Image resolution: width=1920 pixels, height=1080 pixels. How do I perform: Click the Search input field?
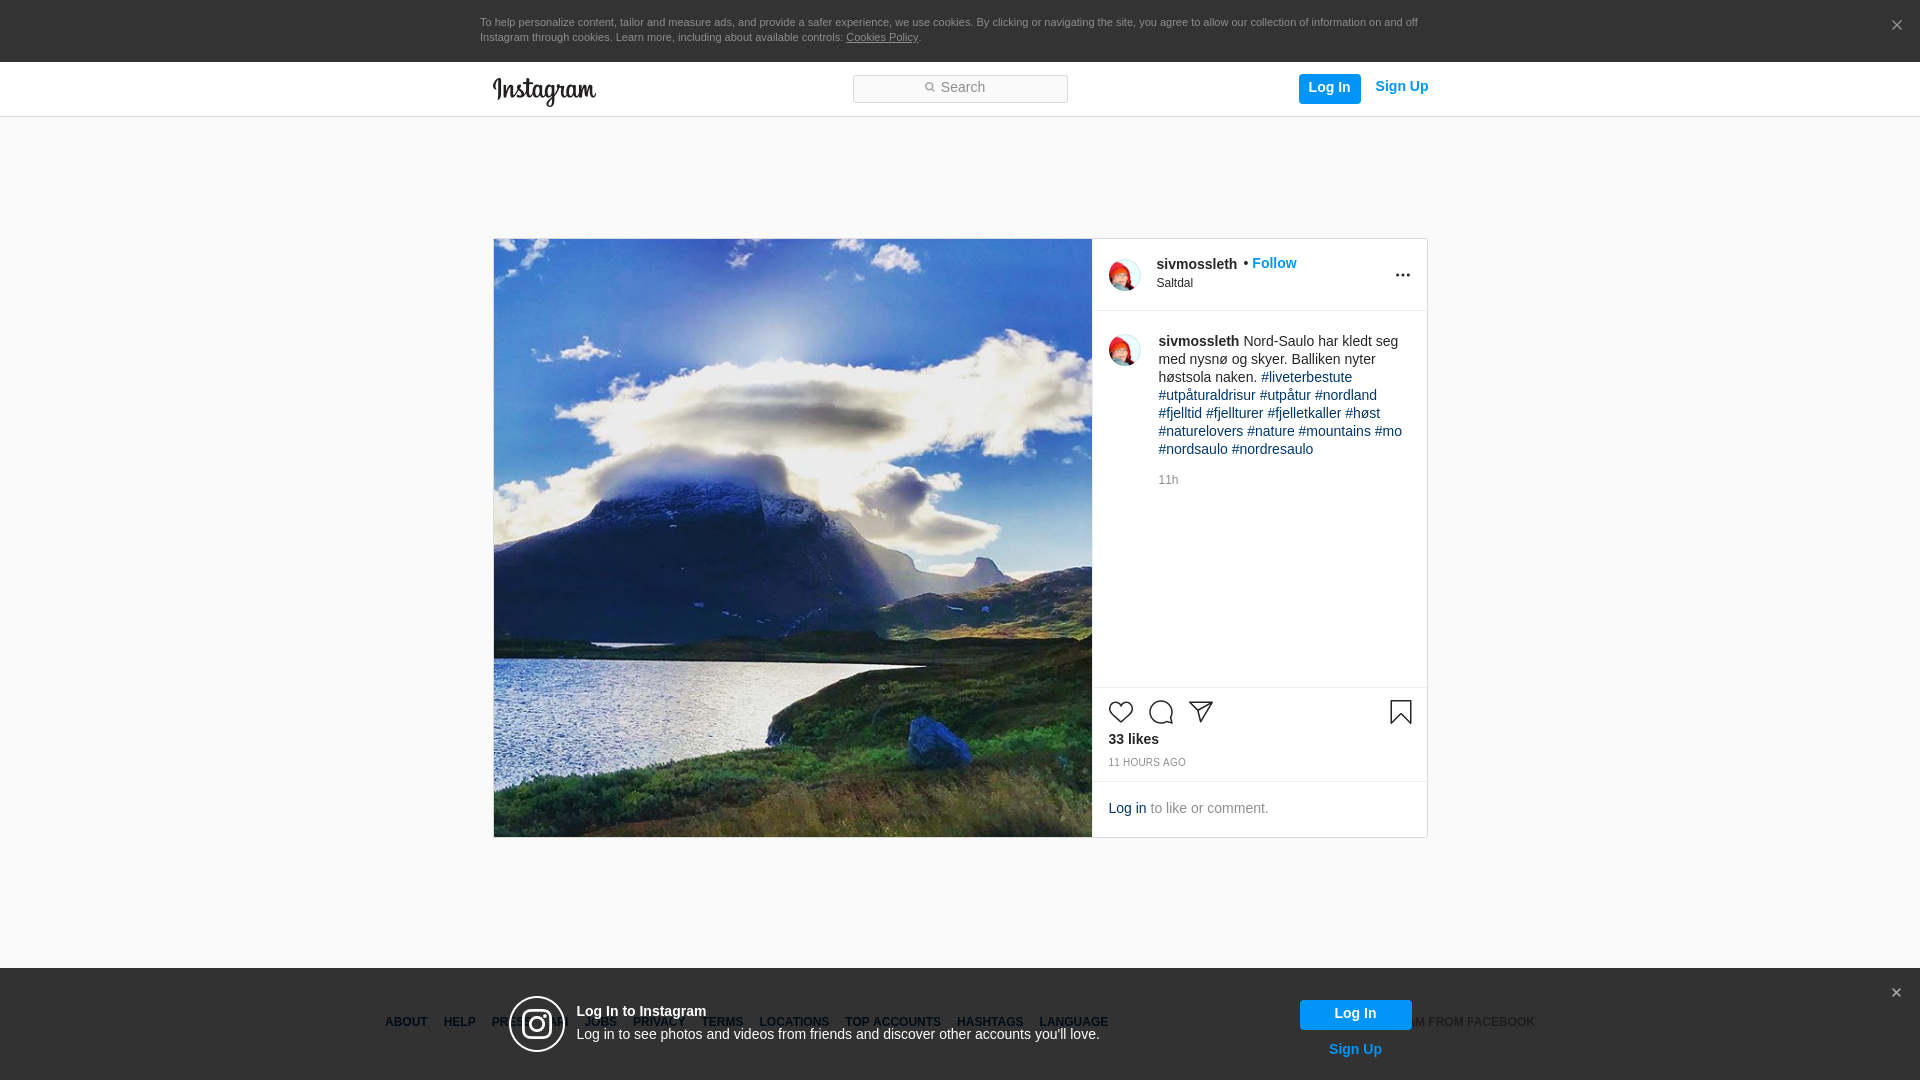pos(960,89)
